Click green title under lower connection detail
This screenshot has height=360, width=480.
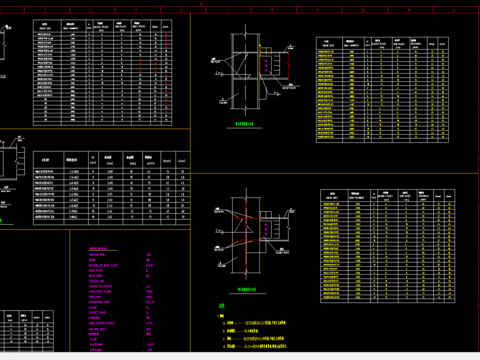(247, 289)
